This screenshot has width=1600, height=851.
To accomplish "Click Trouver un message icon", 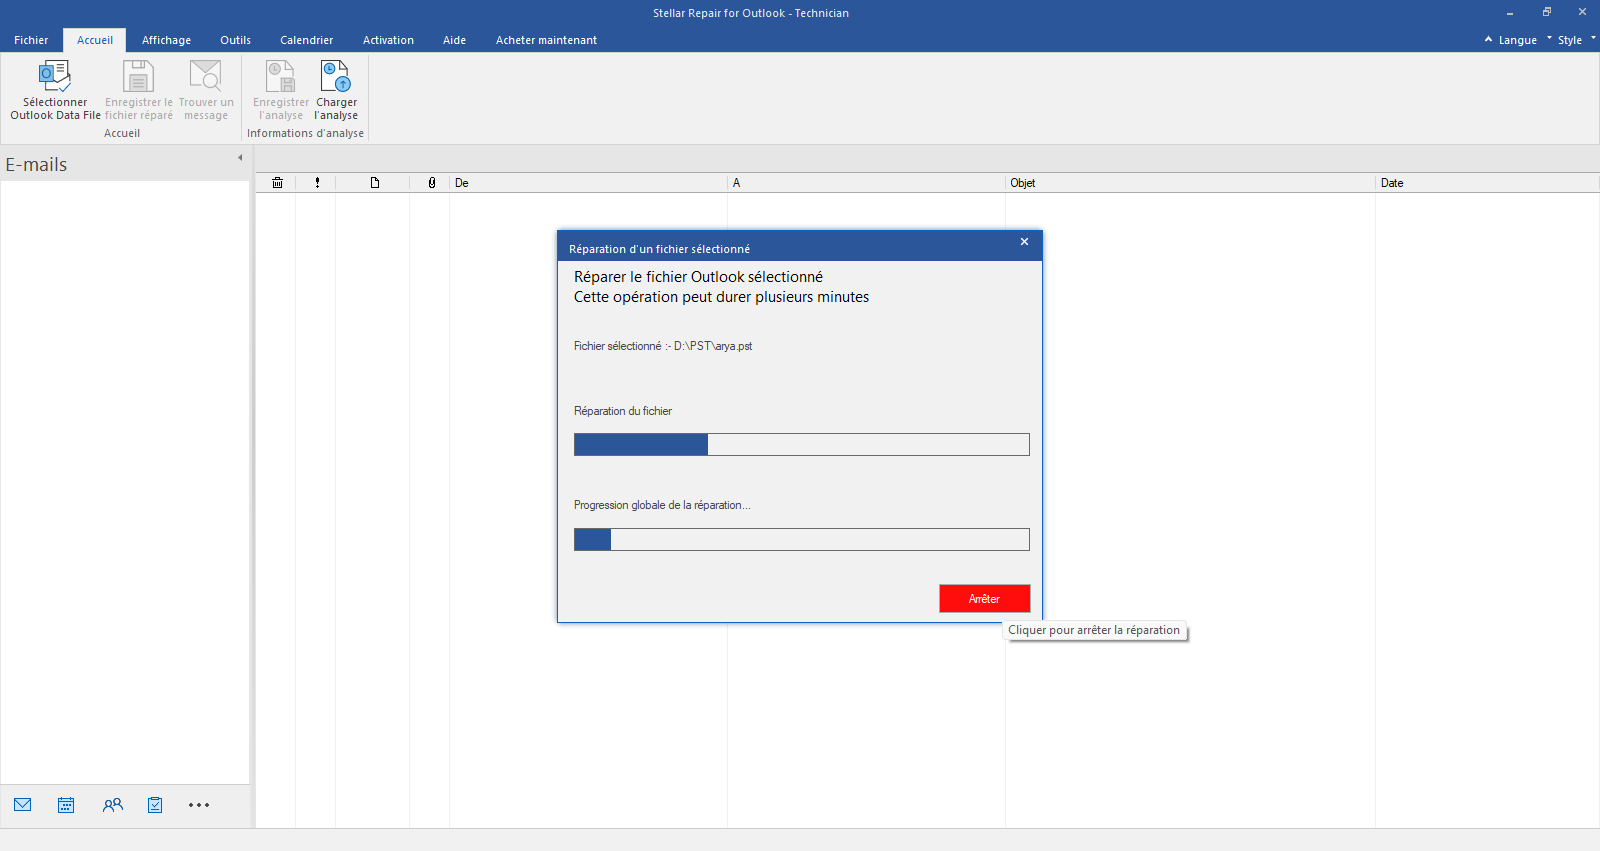I will 206,76.
